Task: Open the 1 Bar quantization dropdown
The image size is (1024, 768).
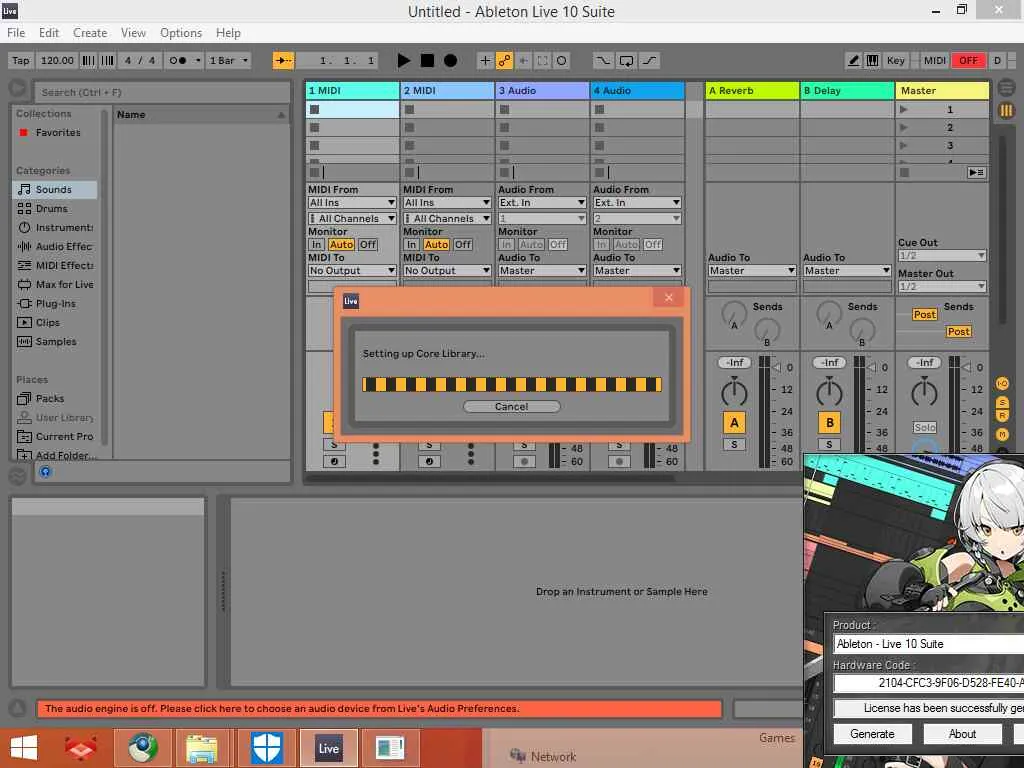Action: click(x=229, y=61)
